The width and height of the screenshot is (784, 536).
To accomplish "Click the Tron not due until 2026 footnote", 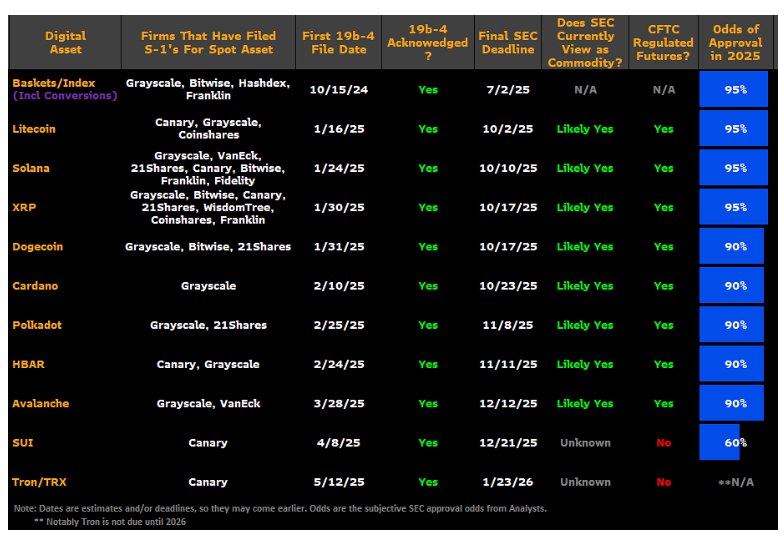I will [110, 522].
